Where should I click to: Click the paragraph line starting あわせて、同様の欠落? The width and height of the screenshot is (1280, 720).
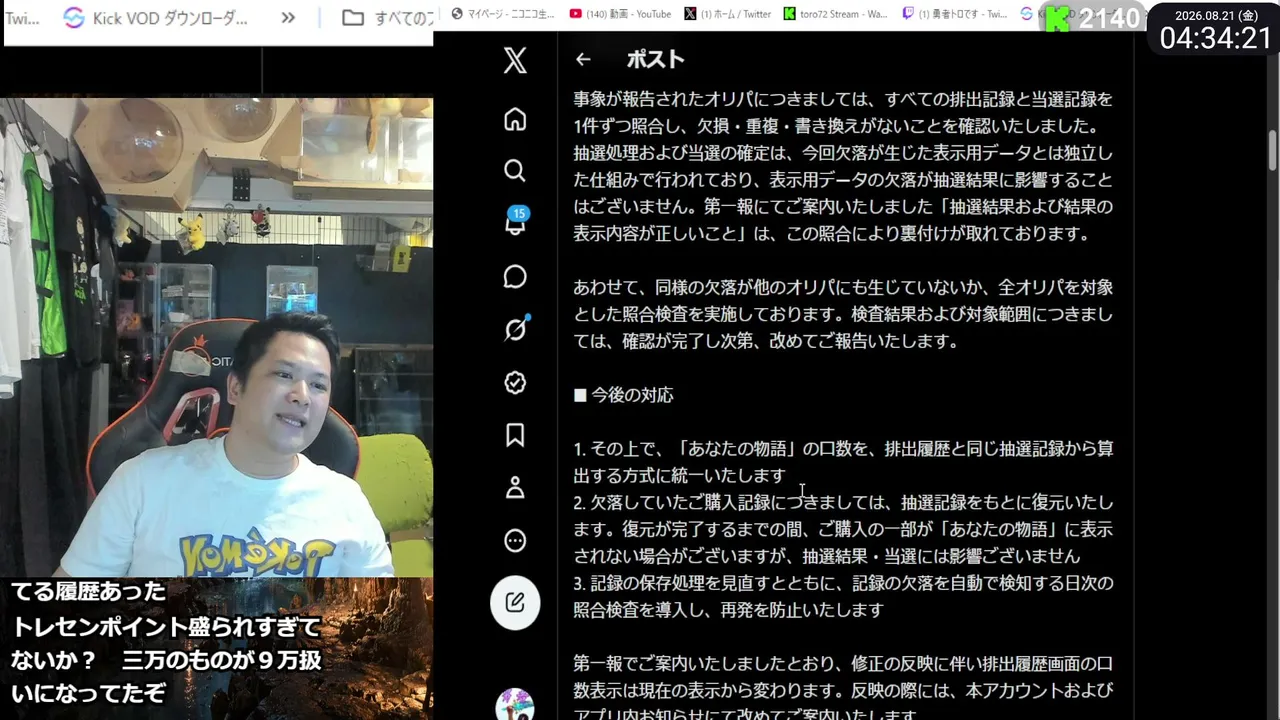coord(843,287)
